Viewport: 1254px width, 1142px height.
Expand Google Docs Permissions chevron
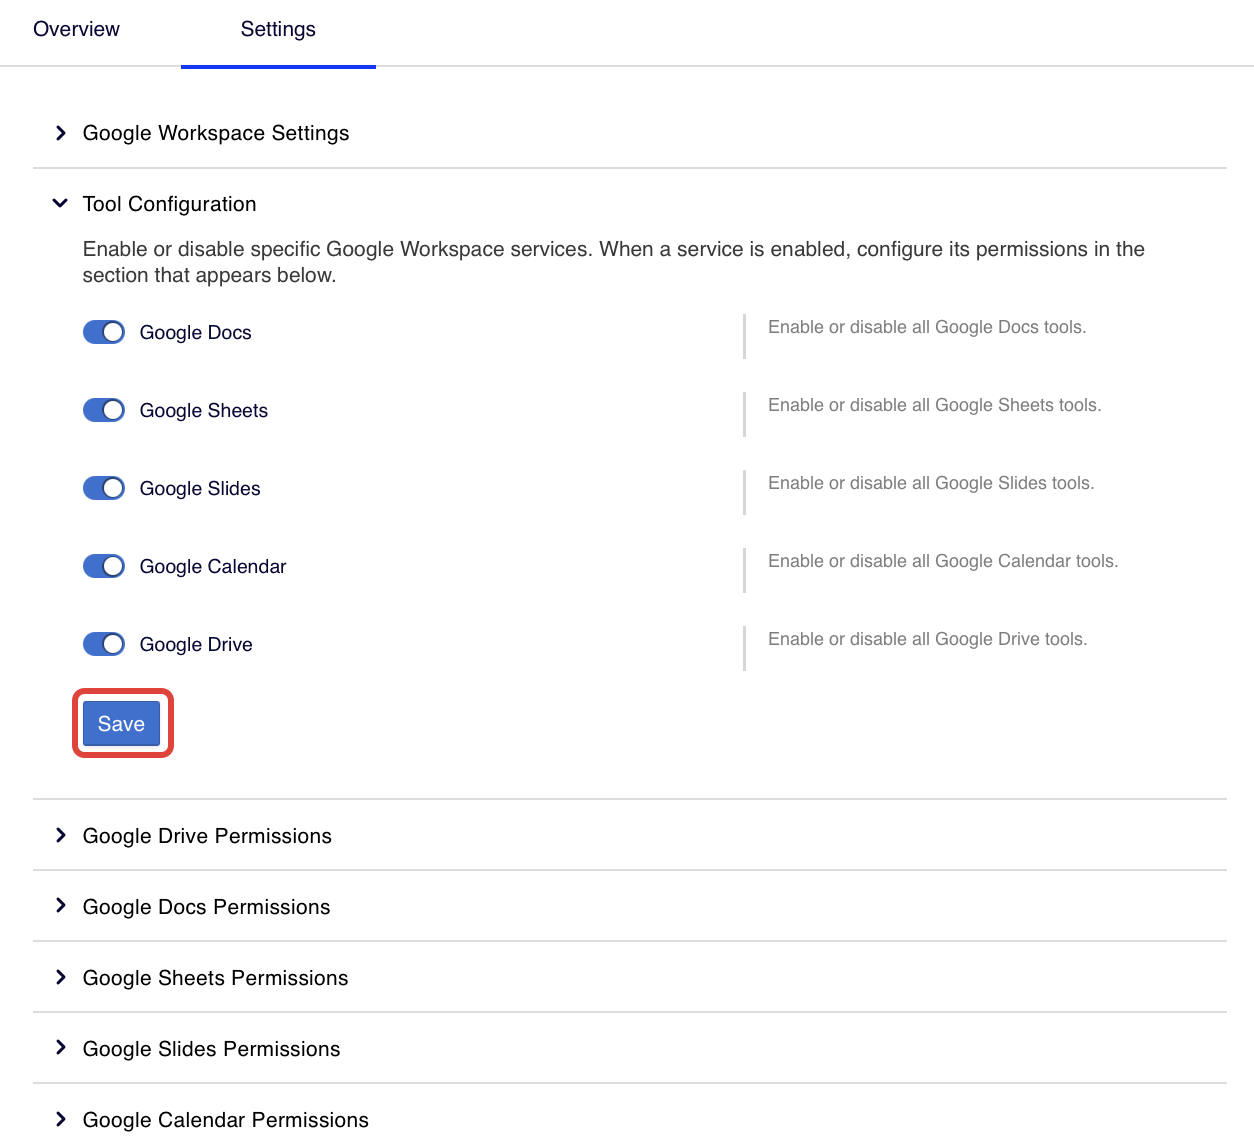pyautogui.click(x=61, y=907)
